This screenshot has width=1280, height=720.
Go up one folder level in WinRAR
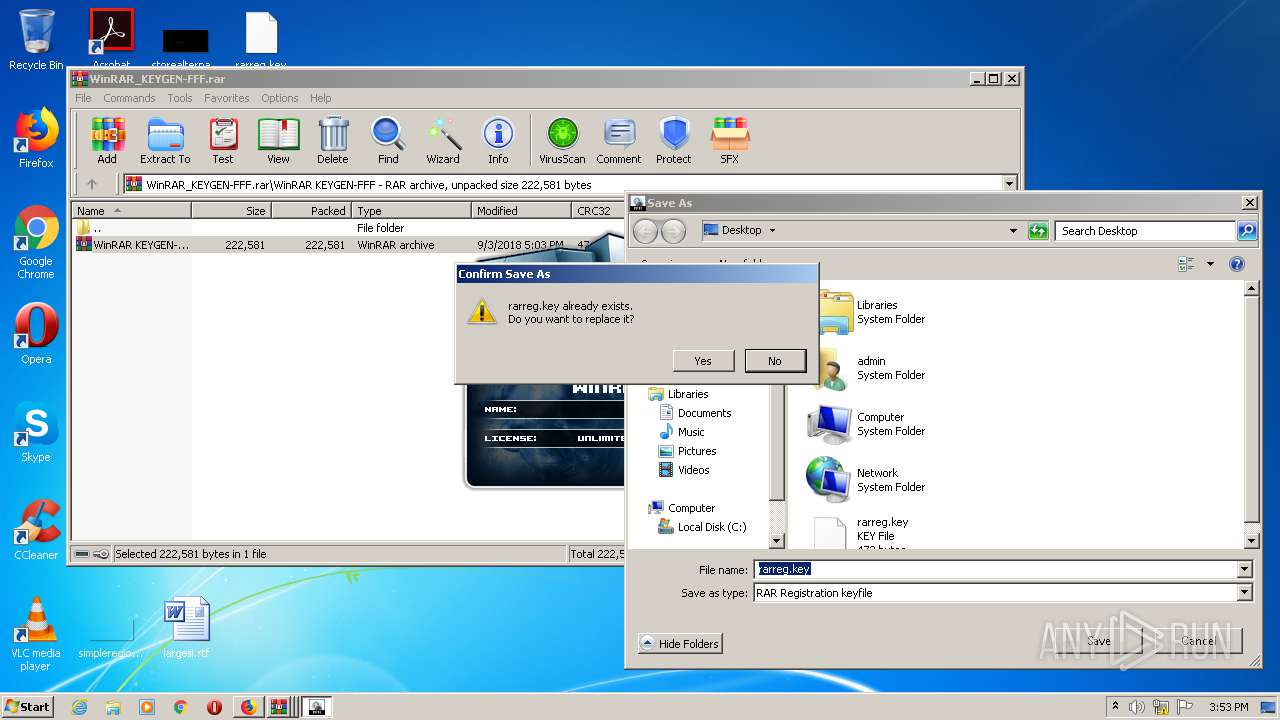[92, 184]
